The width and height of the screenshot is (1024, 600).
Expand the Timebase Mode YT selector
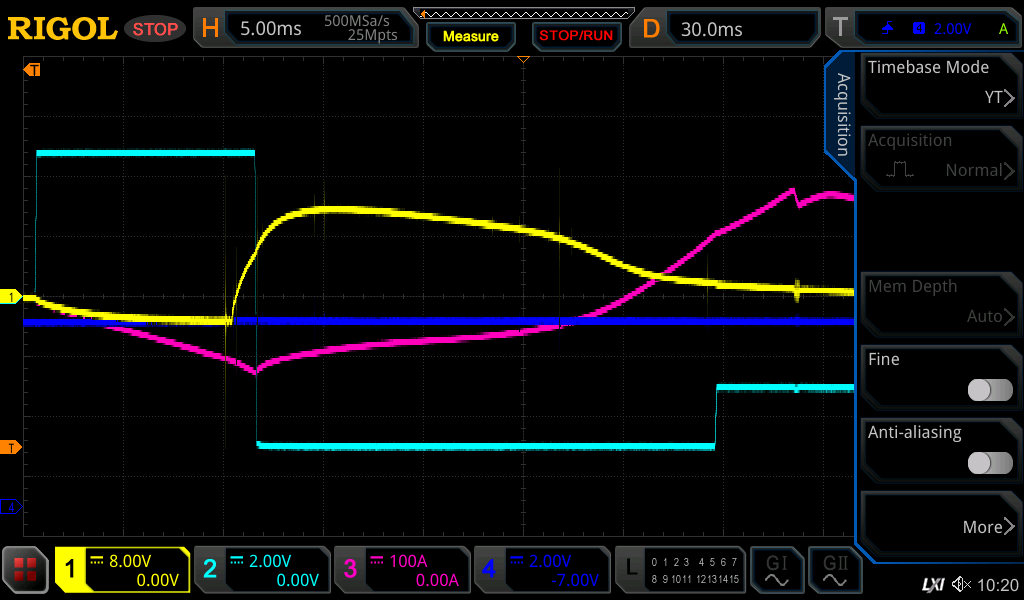(939, 83)
